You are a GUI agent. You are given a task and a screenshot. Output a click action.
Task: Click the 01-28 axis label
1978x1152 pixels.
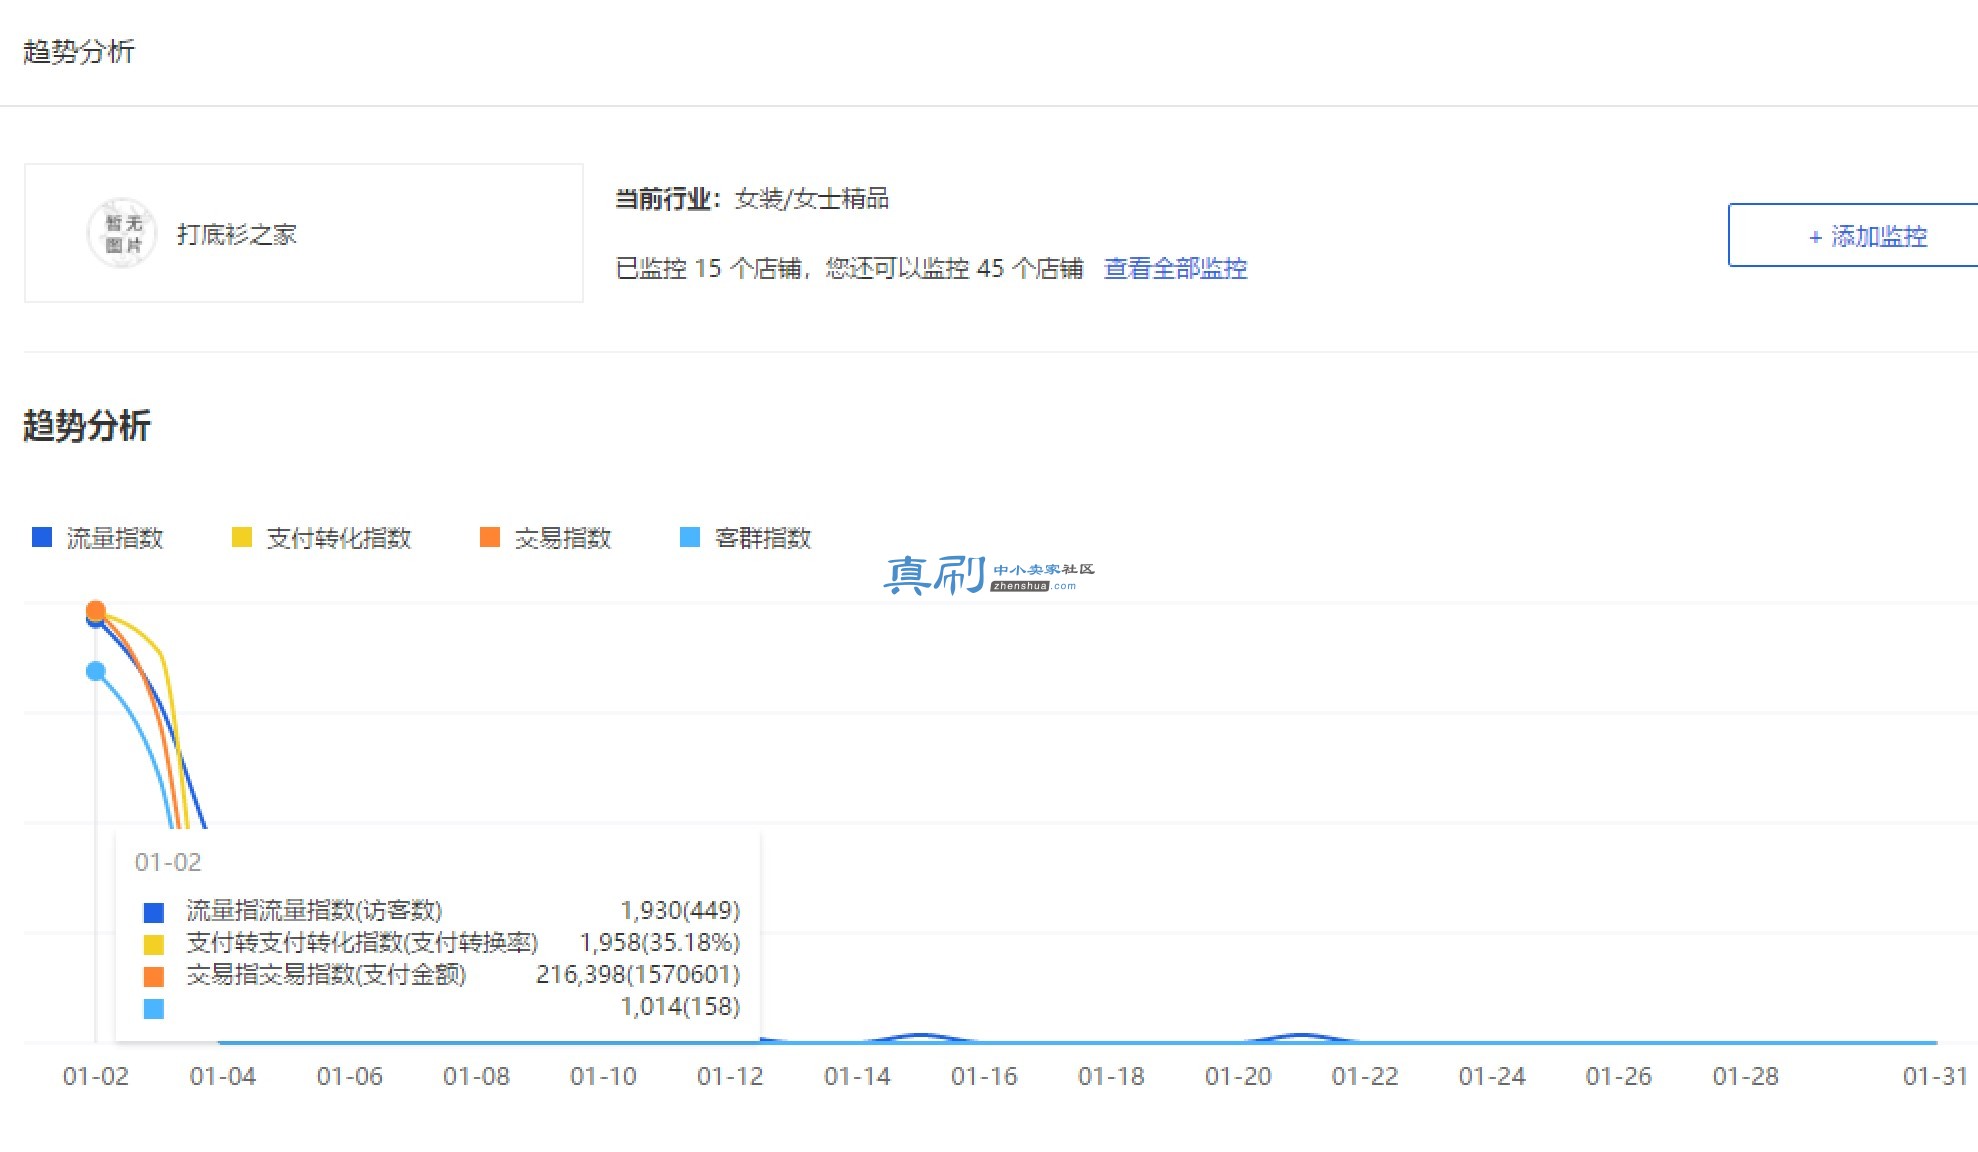[x=1747, y=1077]
